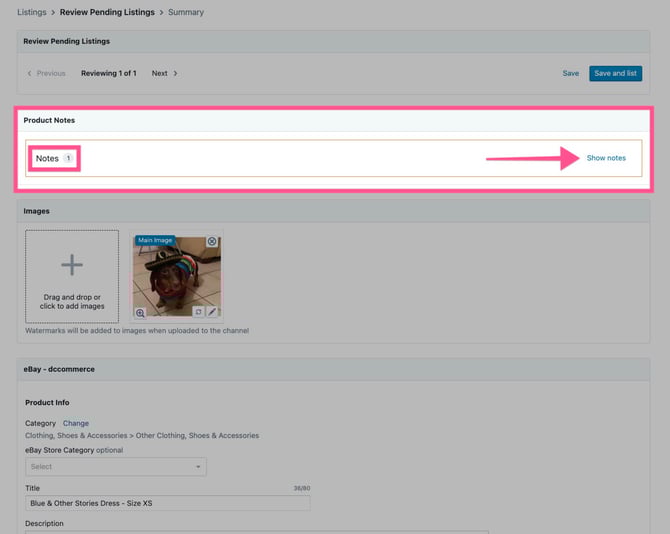
Task: Click into the listing Title field
Action: 167,503
